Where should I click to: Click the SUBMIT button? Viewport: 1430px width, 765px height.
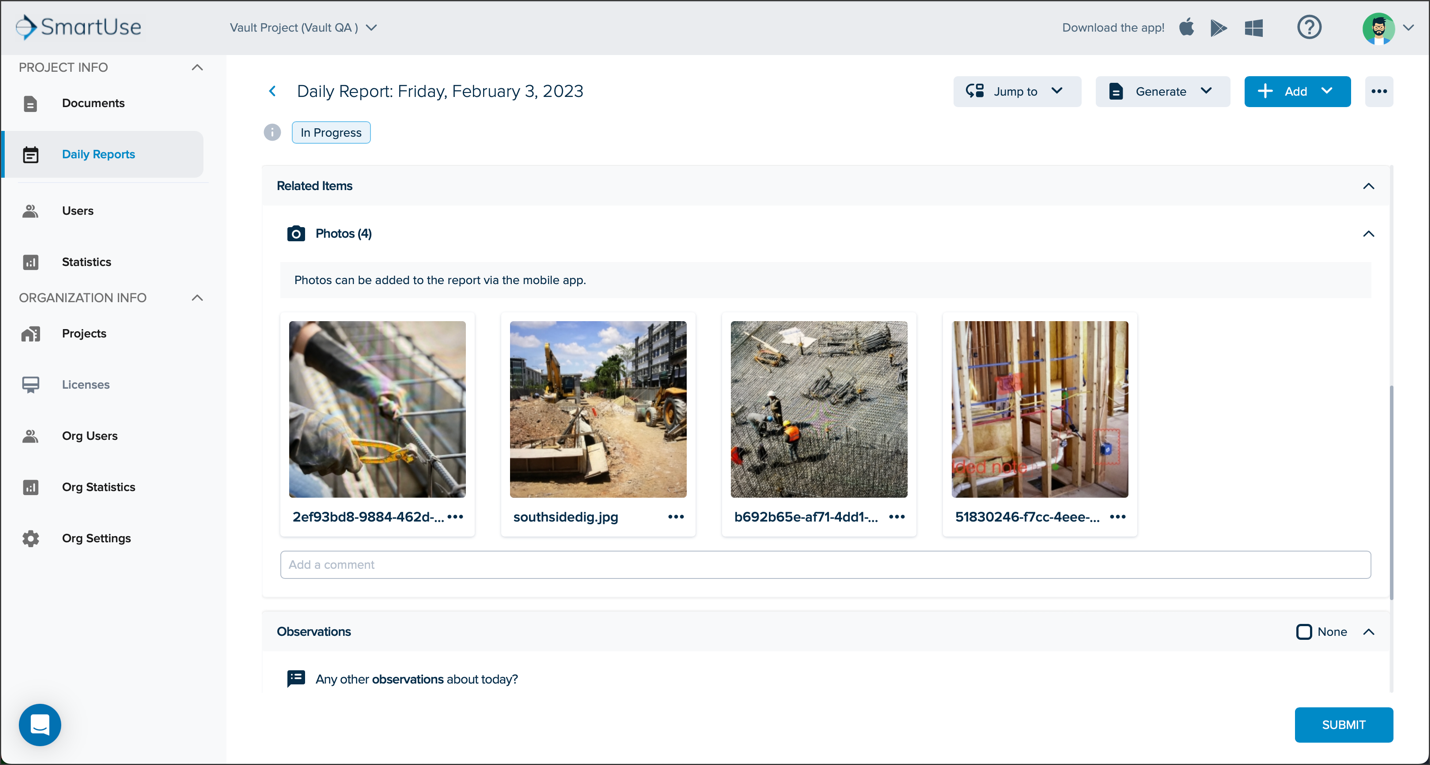pos(1343,725)
